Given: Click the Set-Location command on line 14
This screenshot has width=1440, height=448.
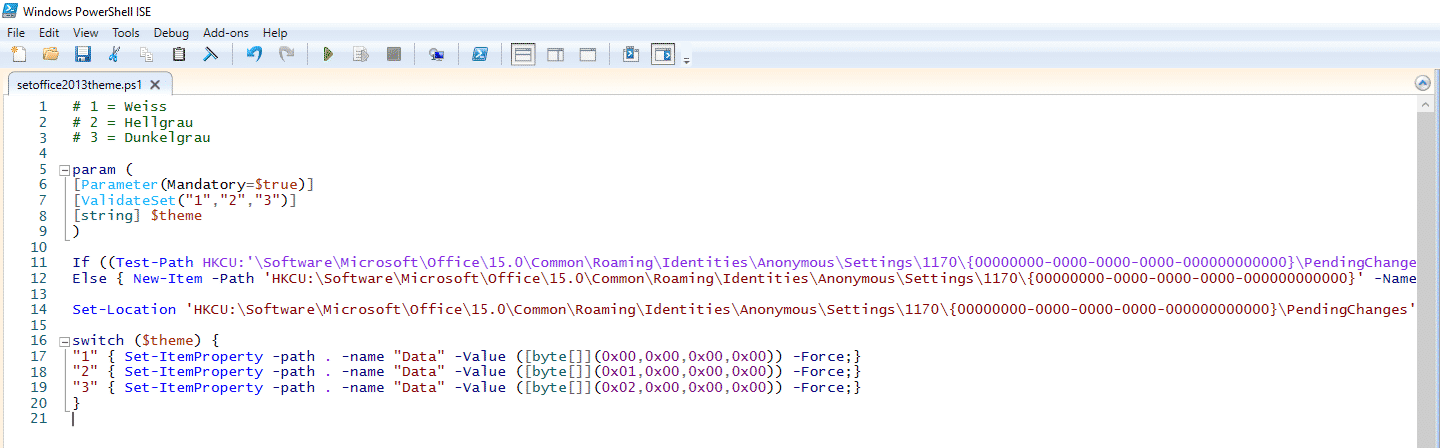Looking at the screenshot, I should tap(745, 309).
